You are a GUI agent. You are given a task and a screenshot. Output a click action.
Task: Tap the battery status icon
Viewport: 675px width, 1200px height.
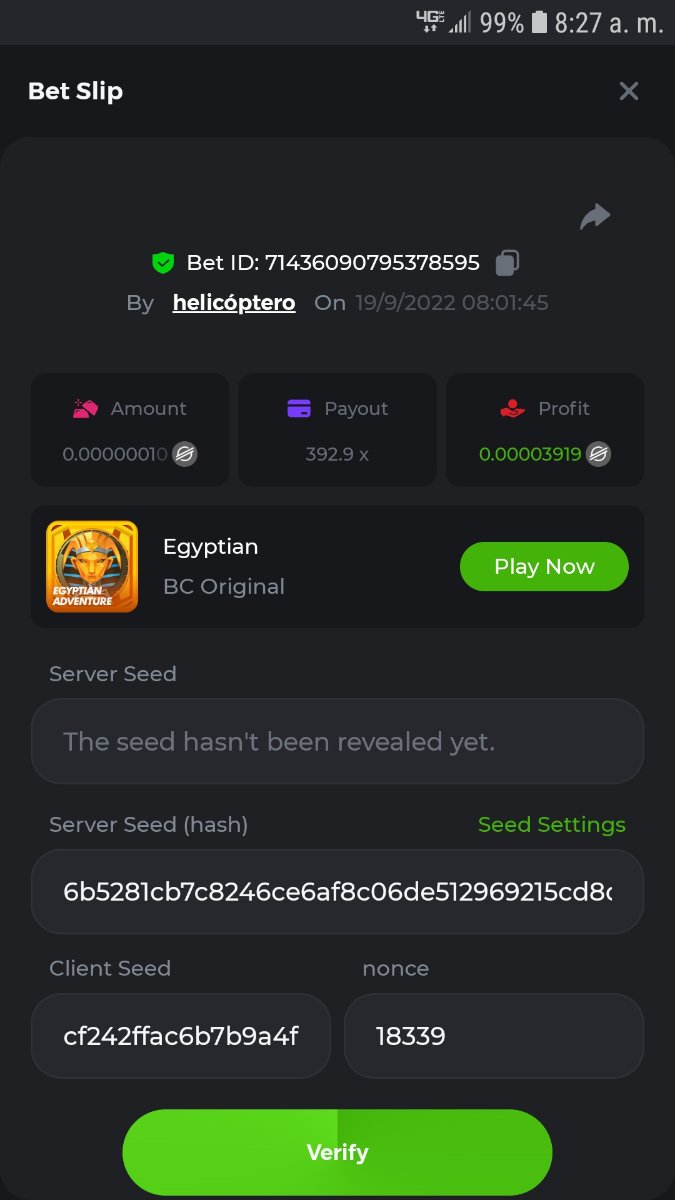click(539, 22)
